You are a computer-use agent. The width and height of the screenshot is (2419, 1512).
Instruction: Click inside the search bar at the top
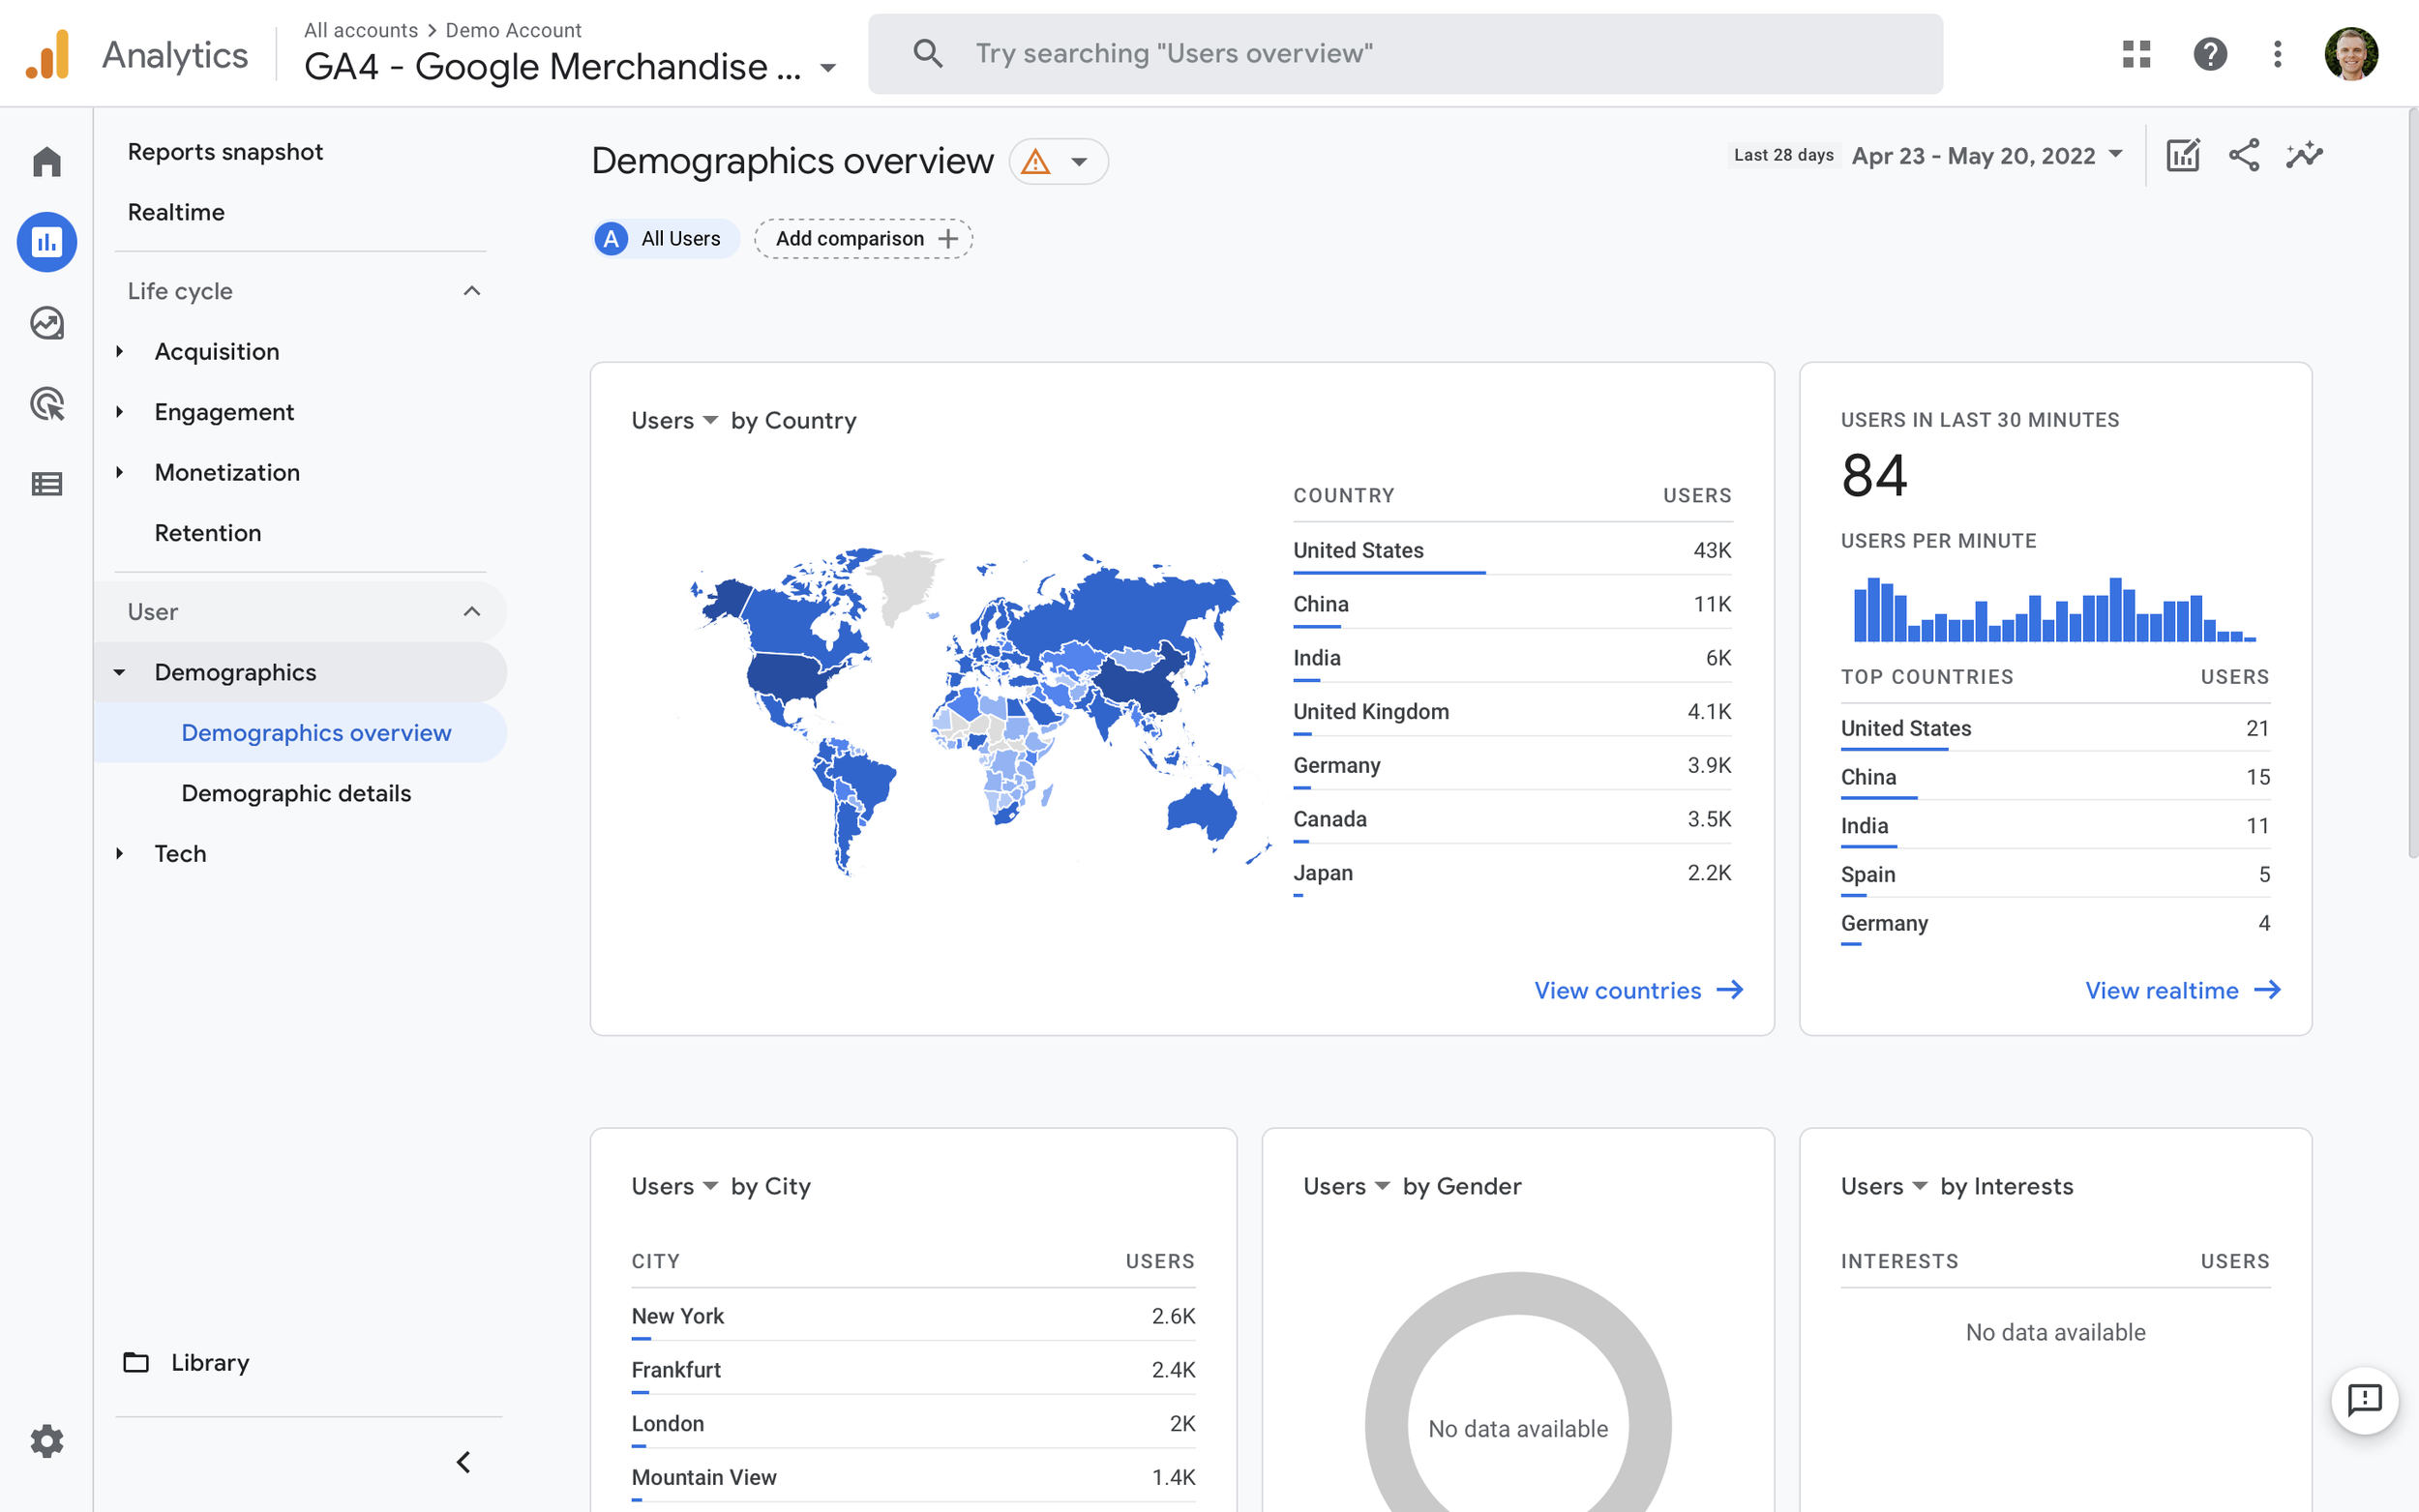(x=1400, y=53)
